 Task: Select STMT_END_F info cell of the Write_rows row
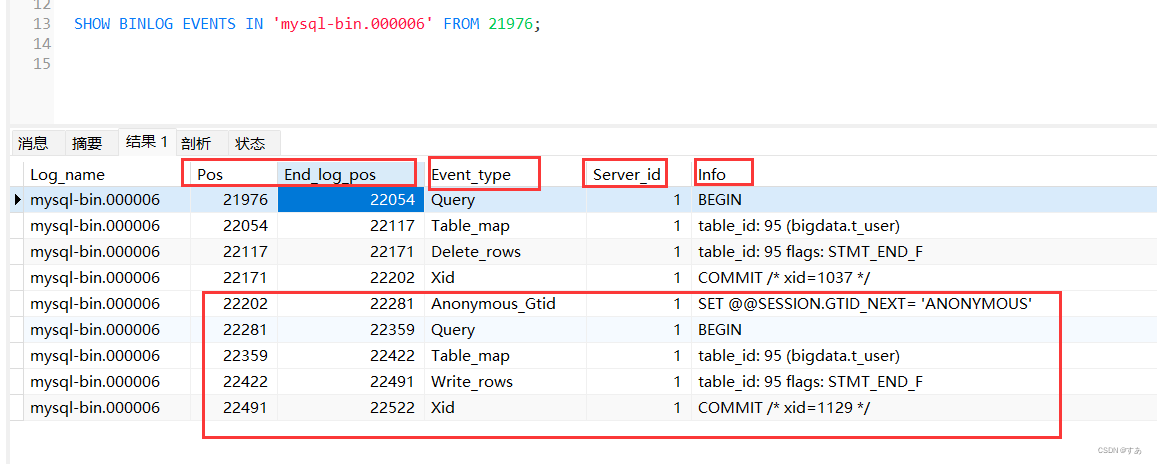click(922, 381)
